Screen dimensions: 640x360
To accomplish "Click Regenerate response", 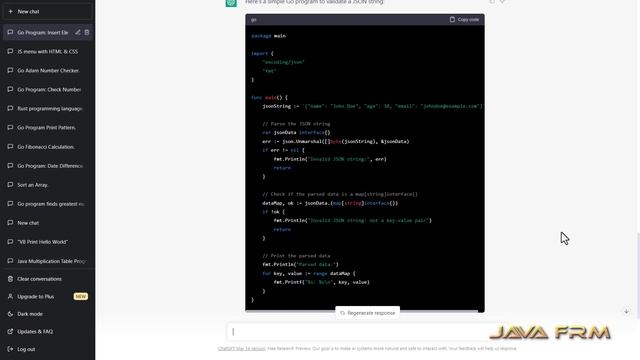I will pyautogui.click(x=367, y=313).
